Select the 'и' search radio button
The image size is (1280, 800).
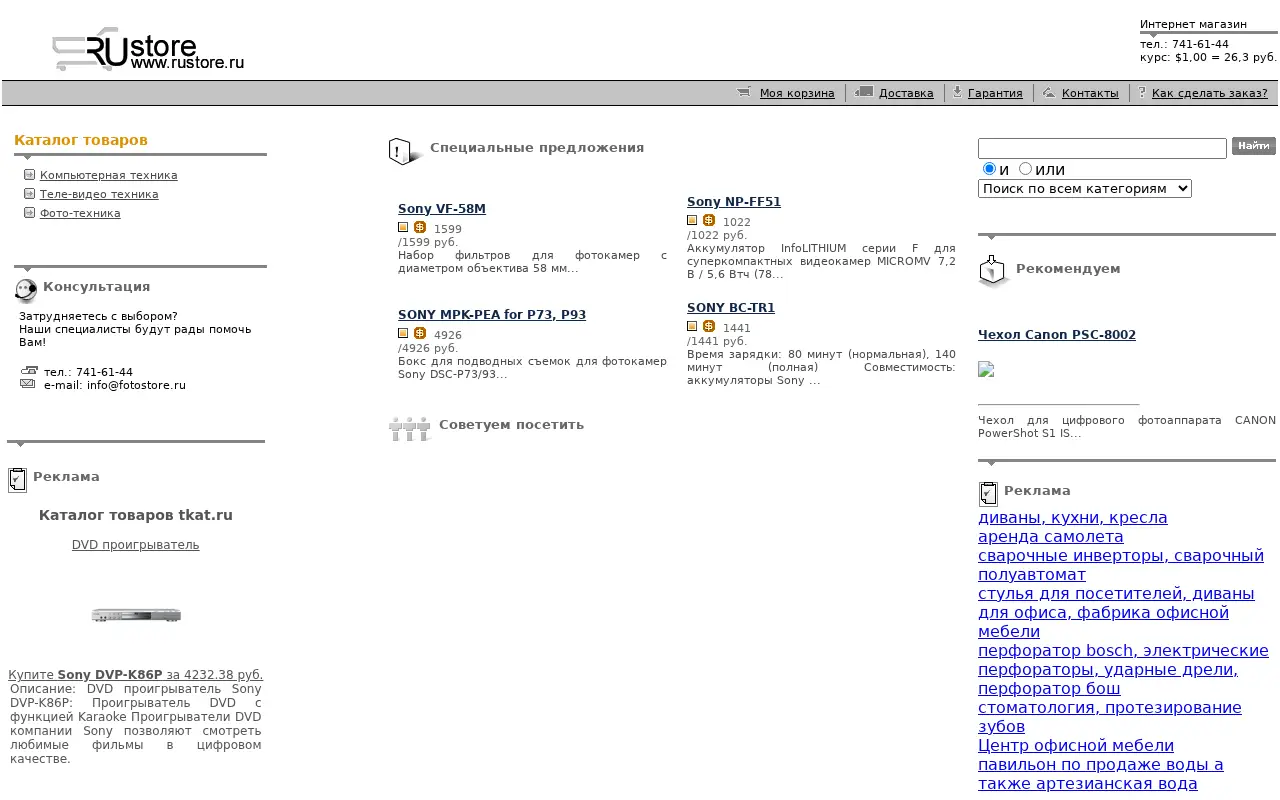coord(989,169)
